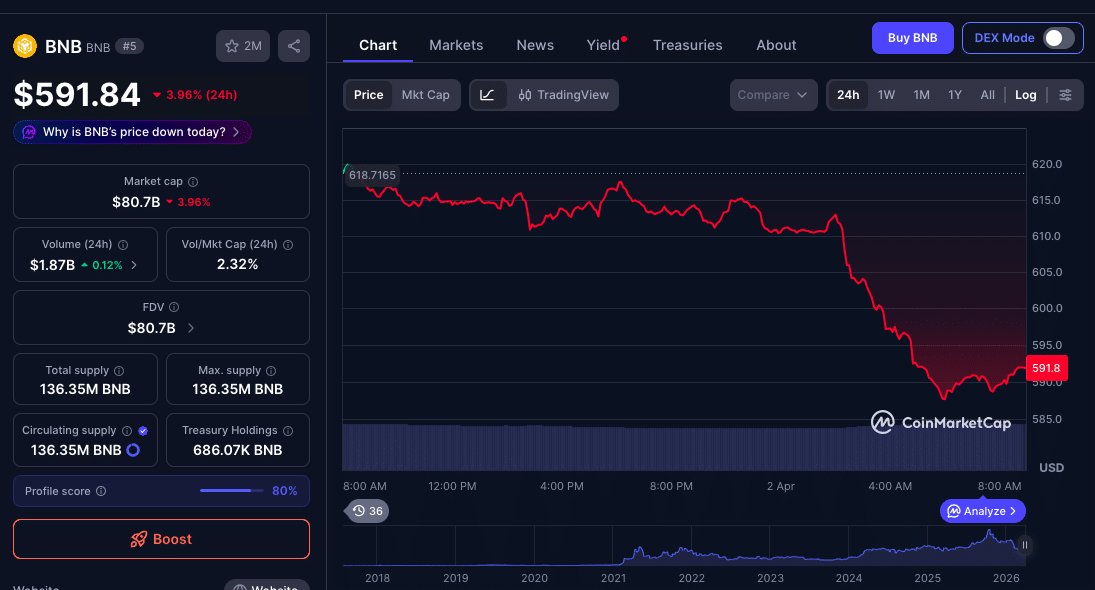Pause the mini chart playback handle
This screenshot has height=590, width=1095.
1024,545
